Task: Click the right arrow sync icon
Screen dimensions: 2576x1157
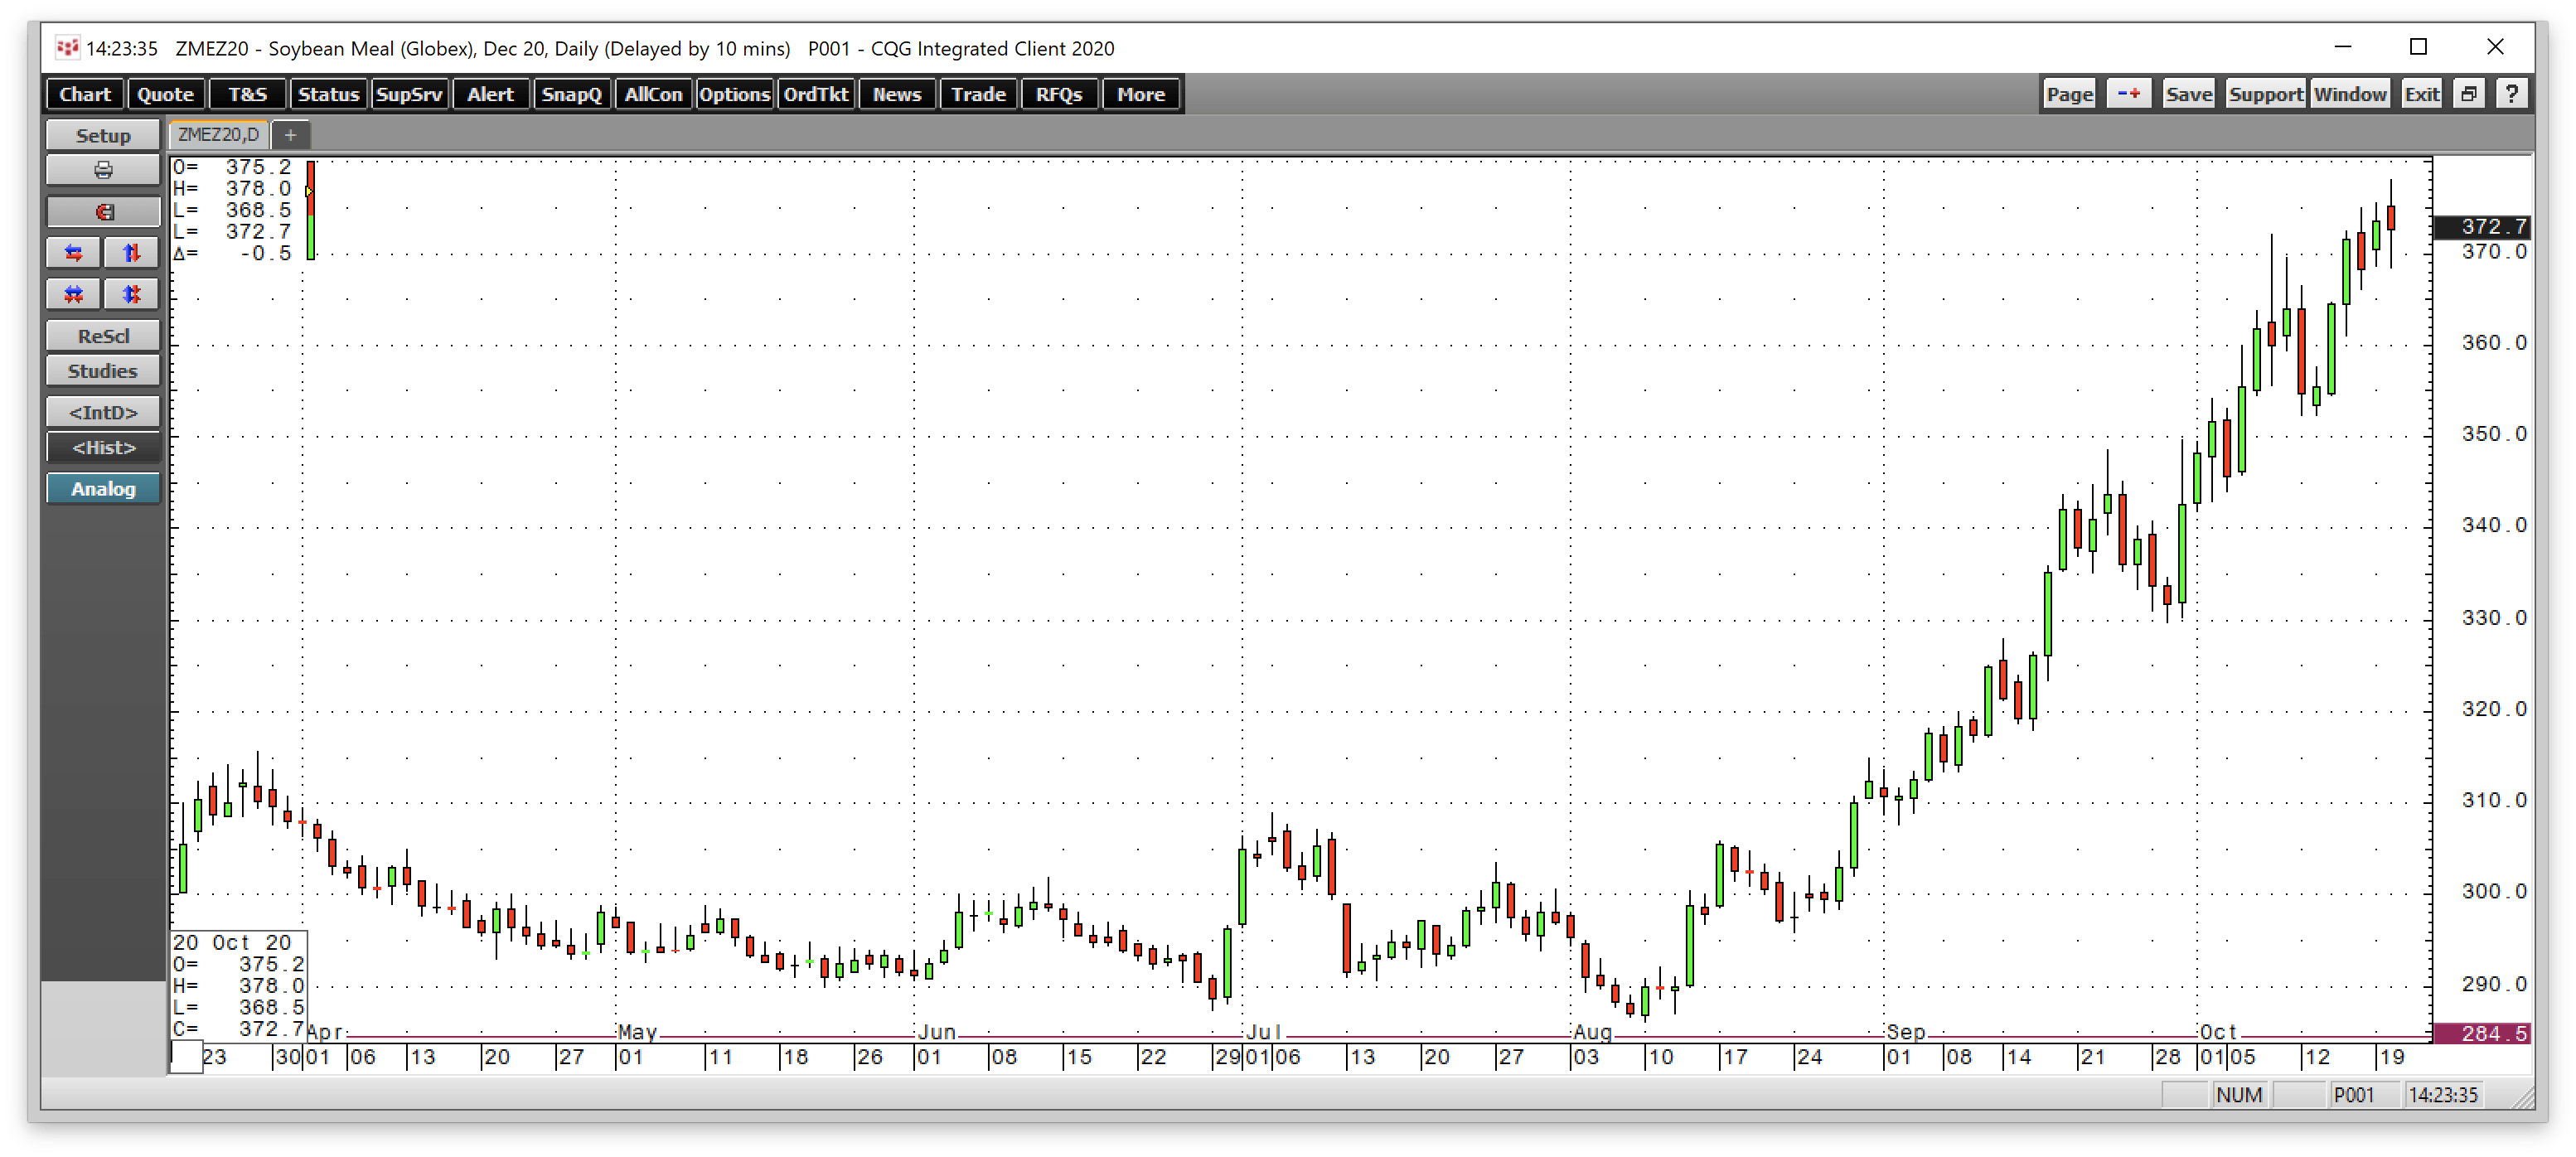Action: click(x=79, y=253)
